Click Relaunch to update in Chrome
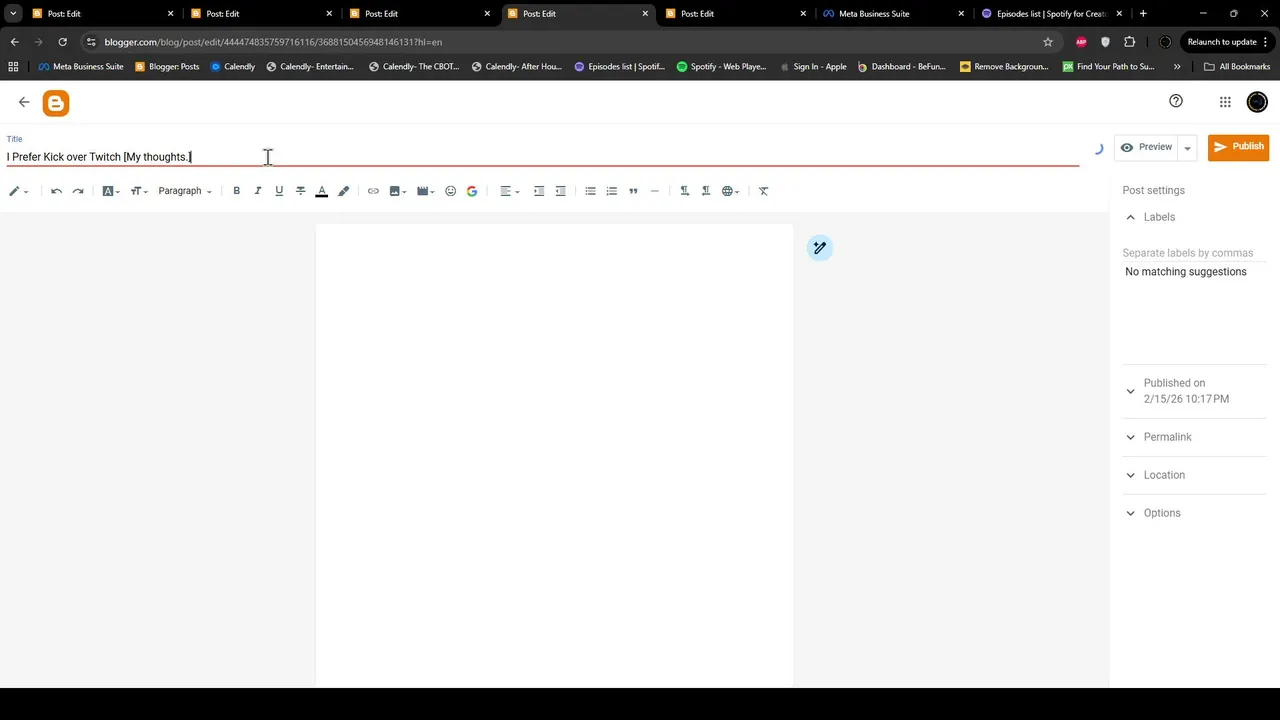The image size is (1280, 720). pyautogui.click(x=1227, y=42)
